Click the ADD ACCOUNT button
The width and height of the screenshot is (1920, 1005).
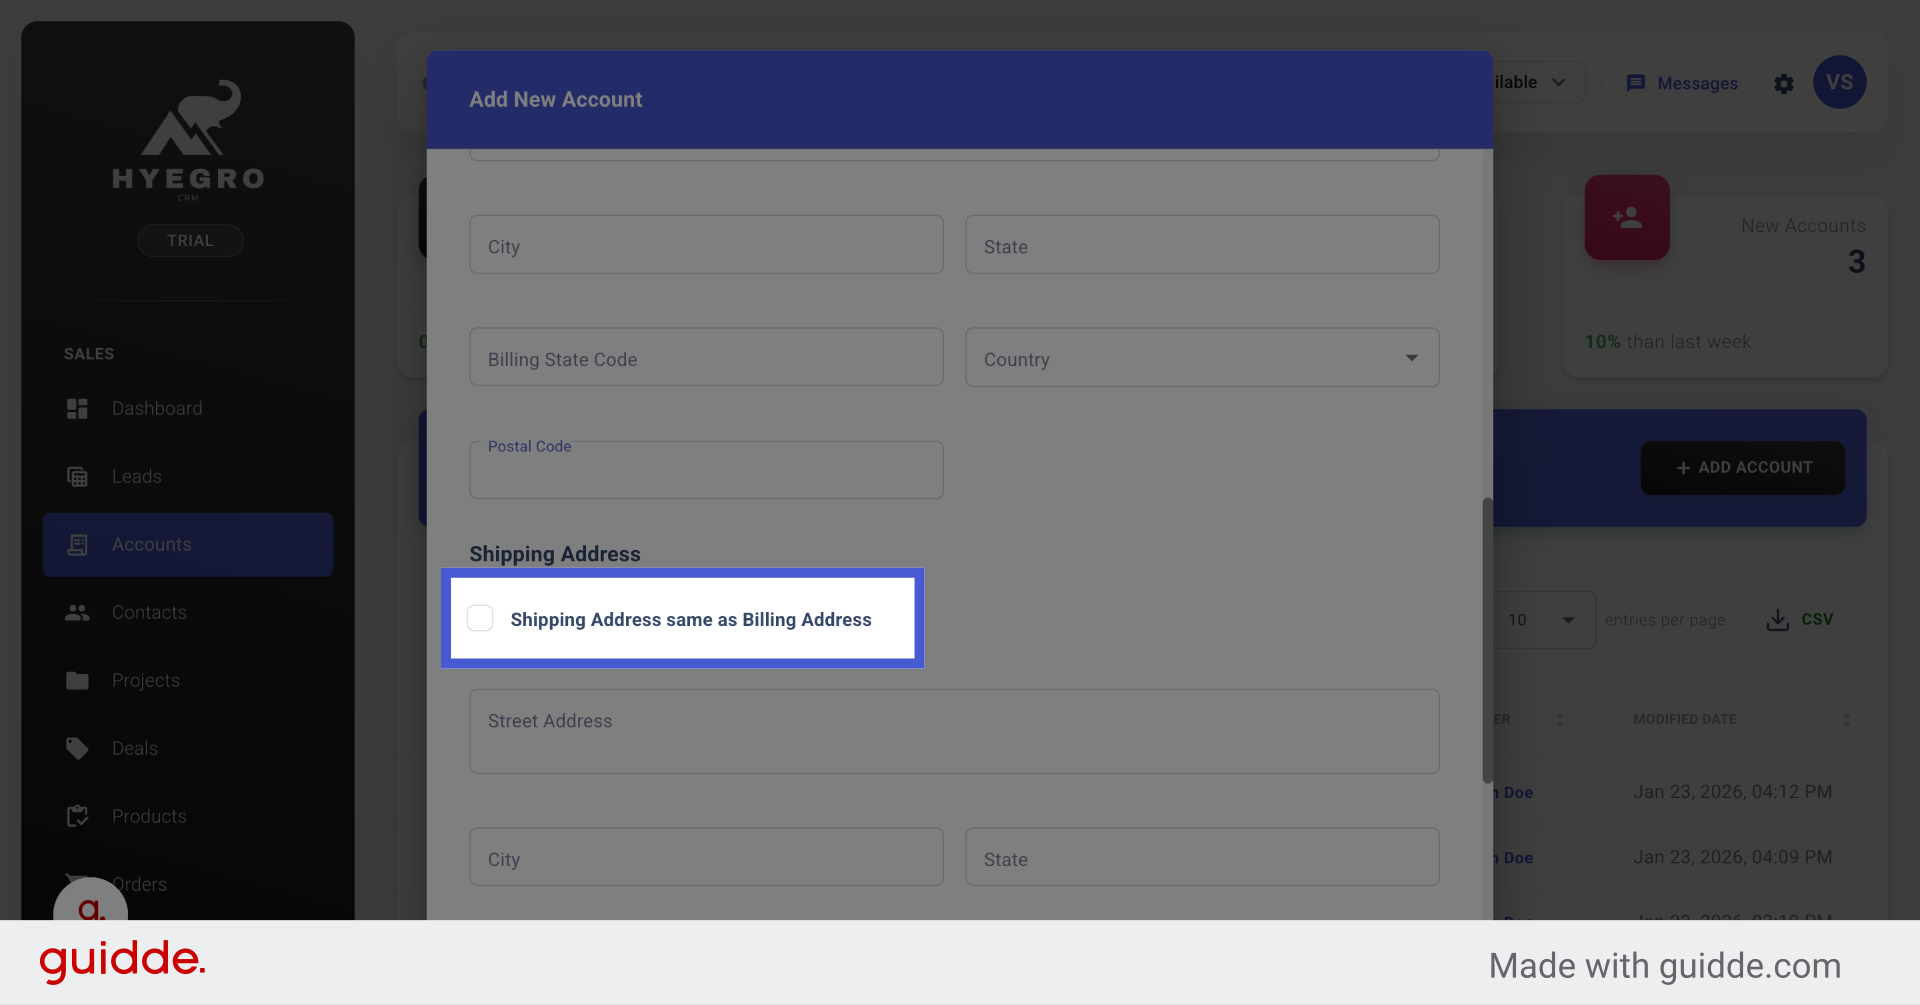(1742, 467)
